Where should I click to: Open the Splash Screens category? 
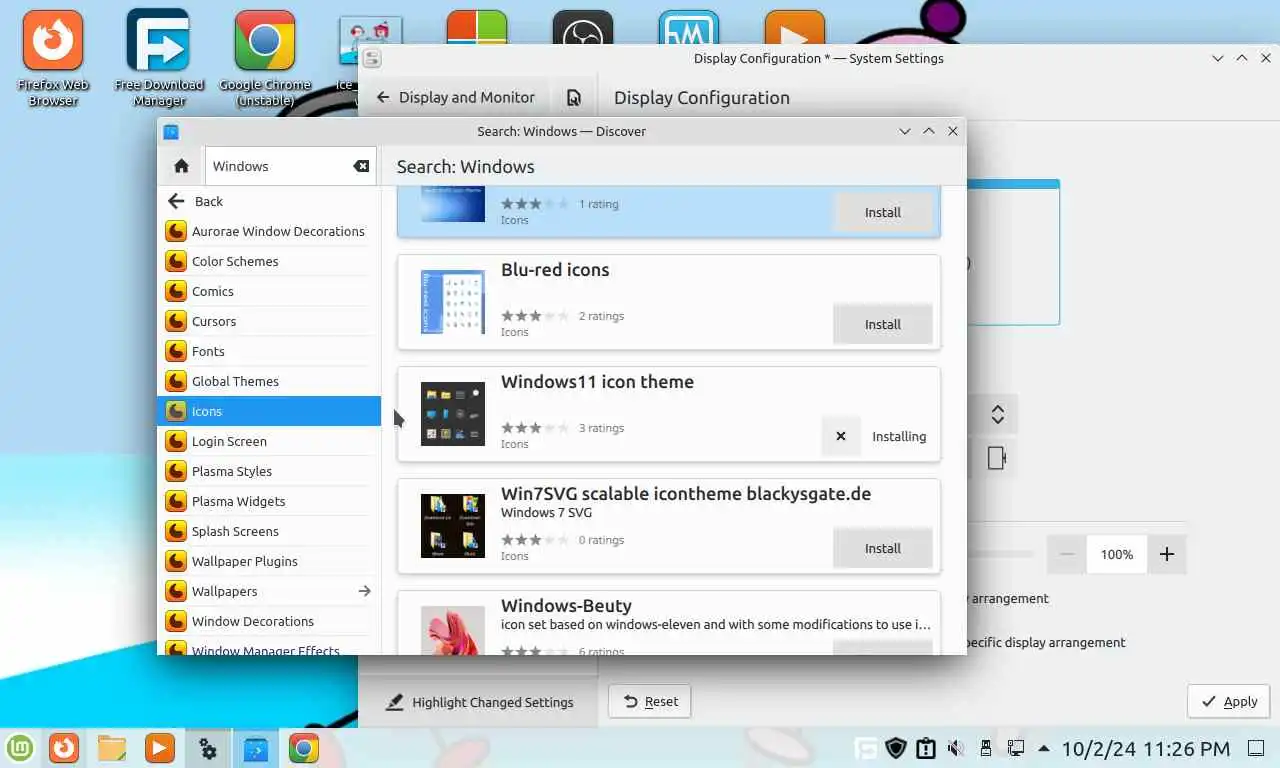click(269, 531)
